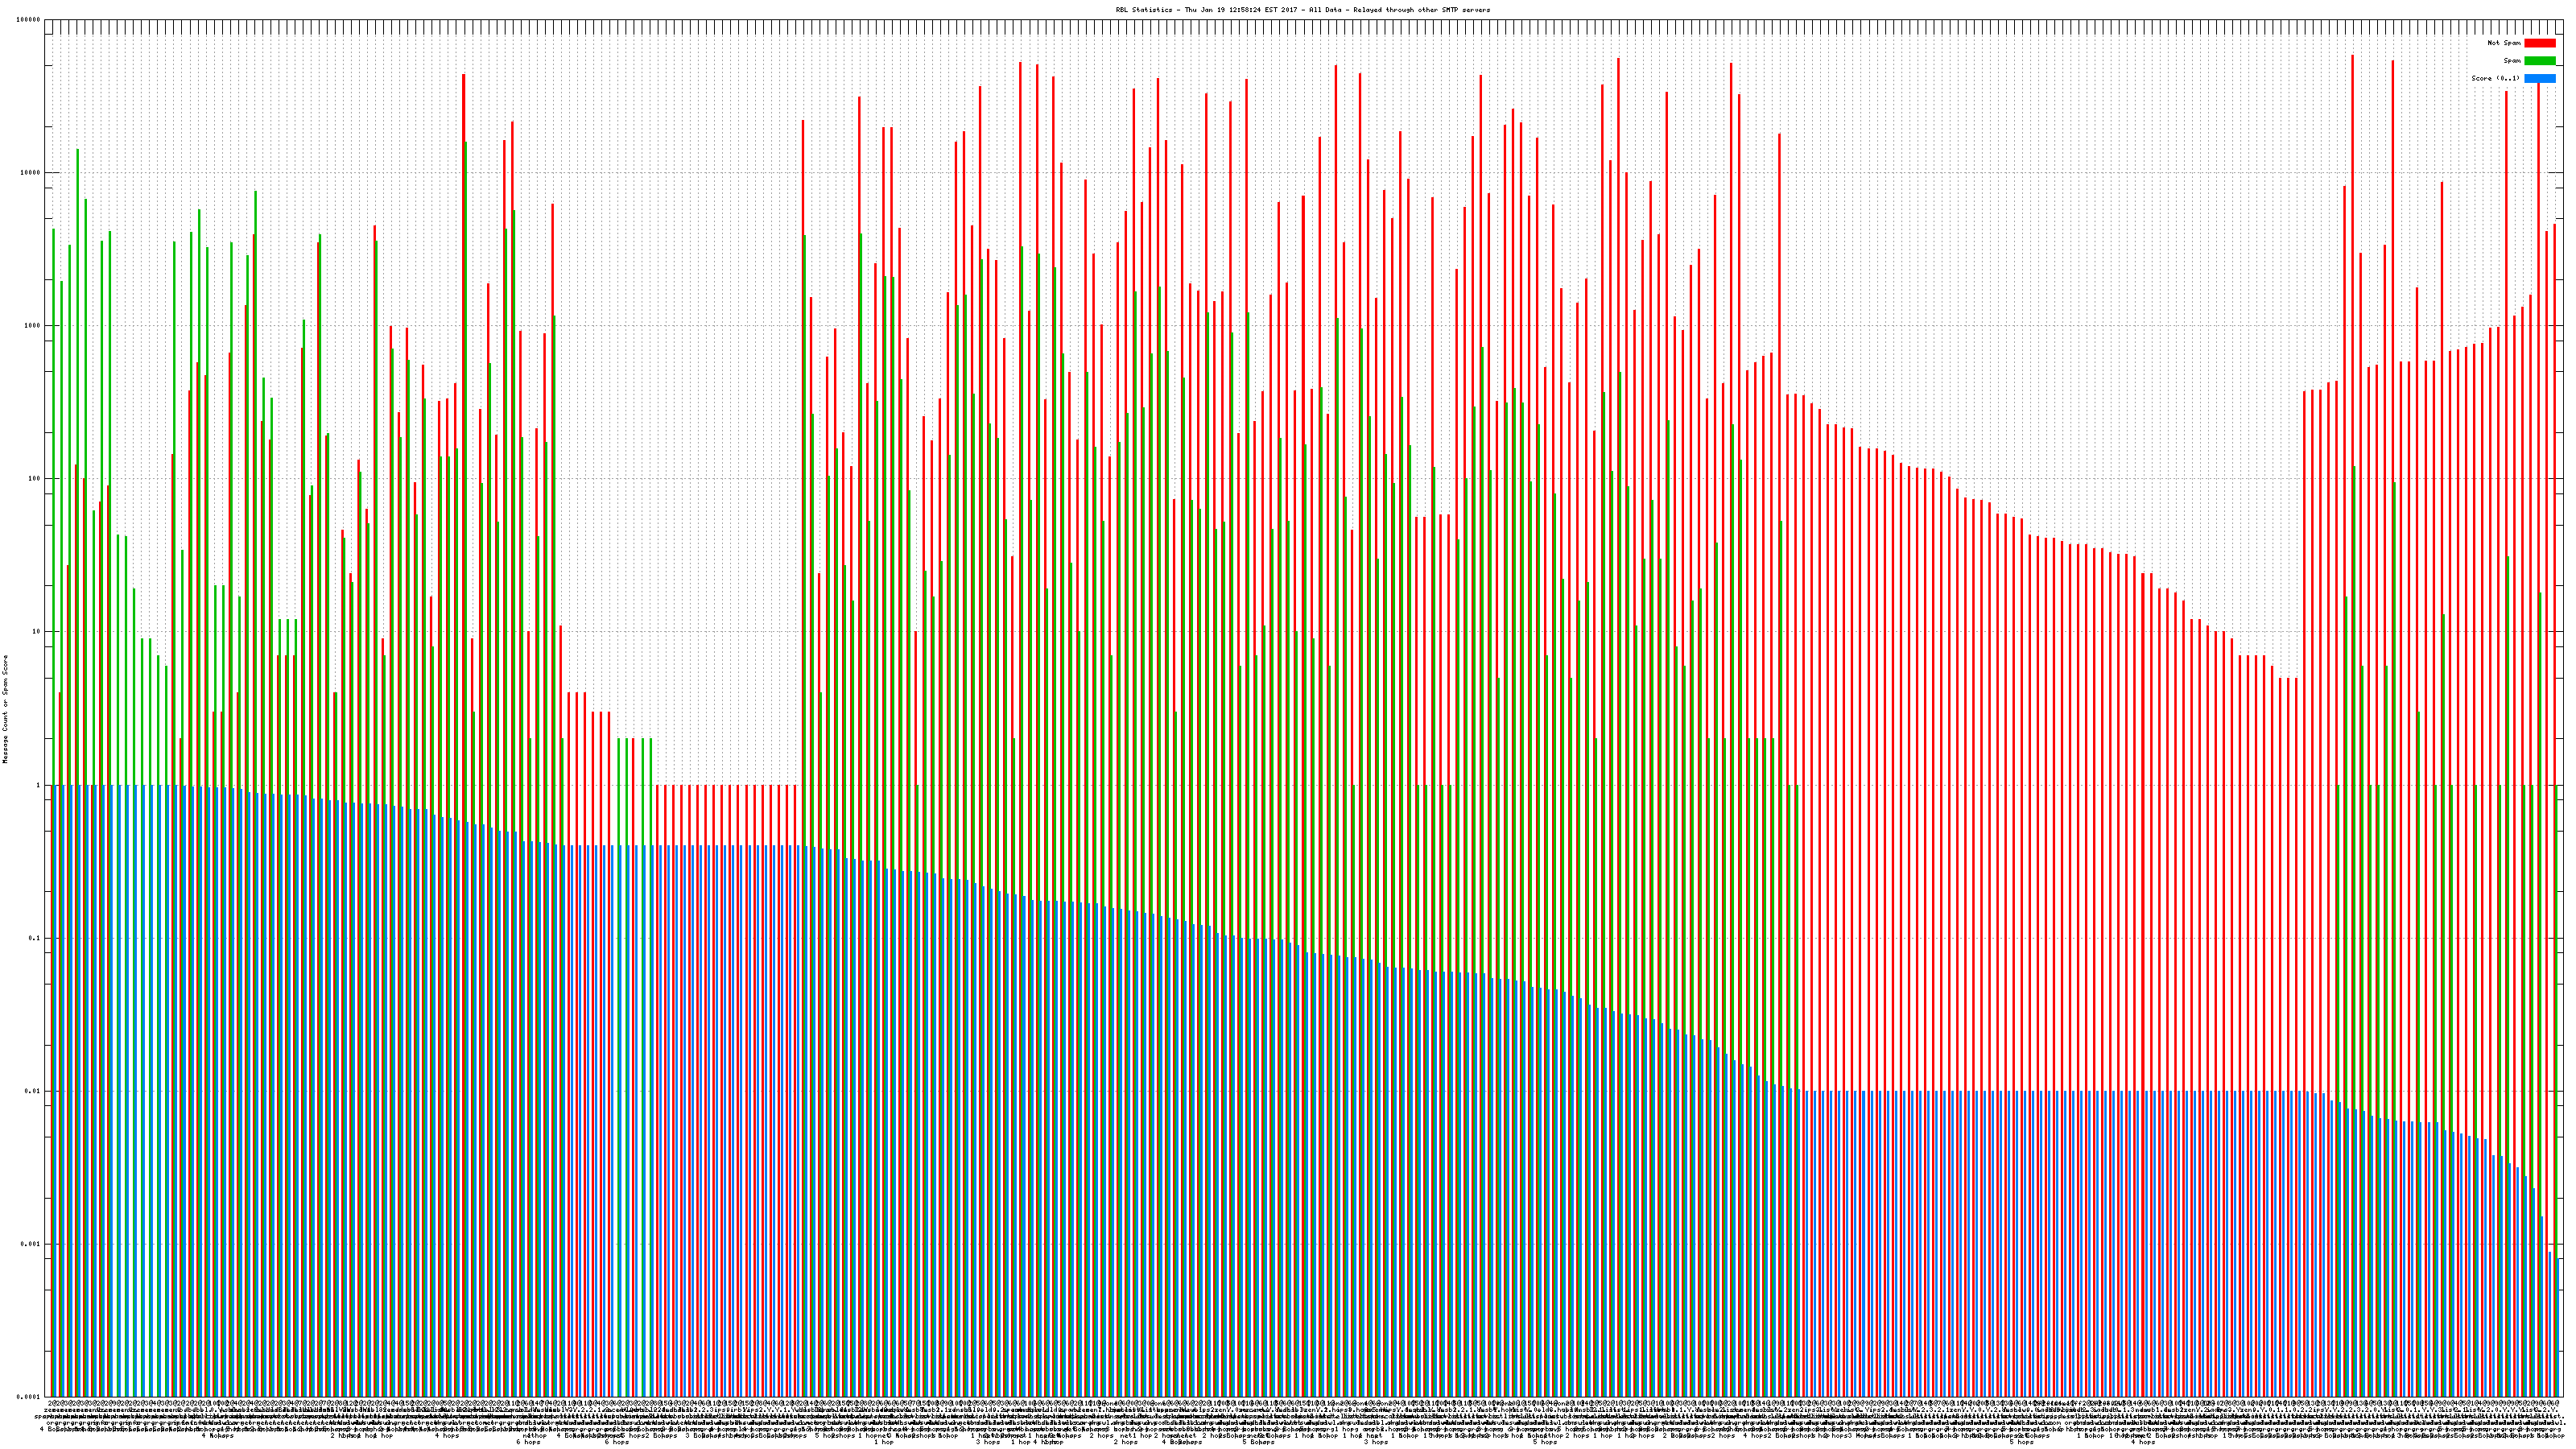
Task: Click the 'Message Count or Spam Score' axis label
Action: [x=5, y=709]
